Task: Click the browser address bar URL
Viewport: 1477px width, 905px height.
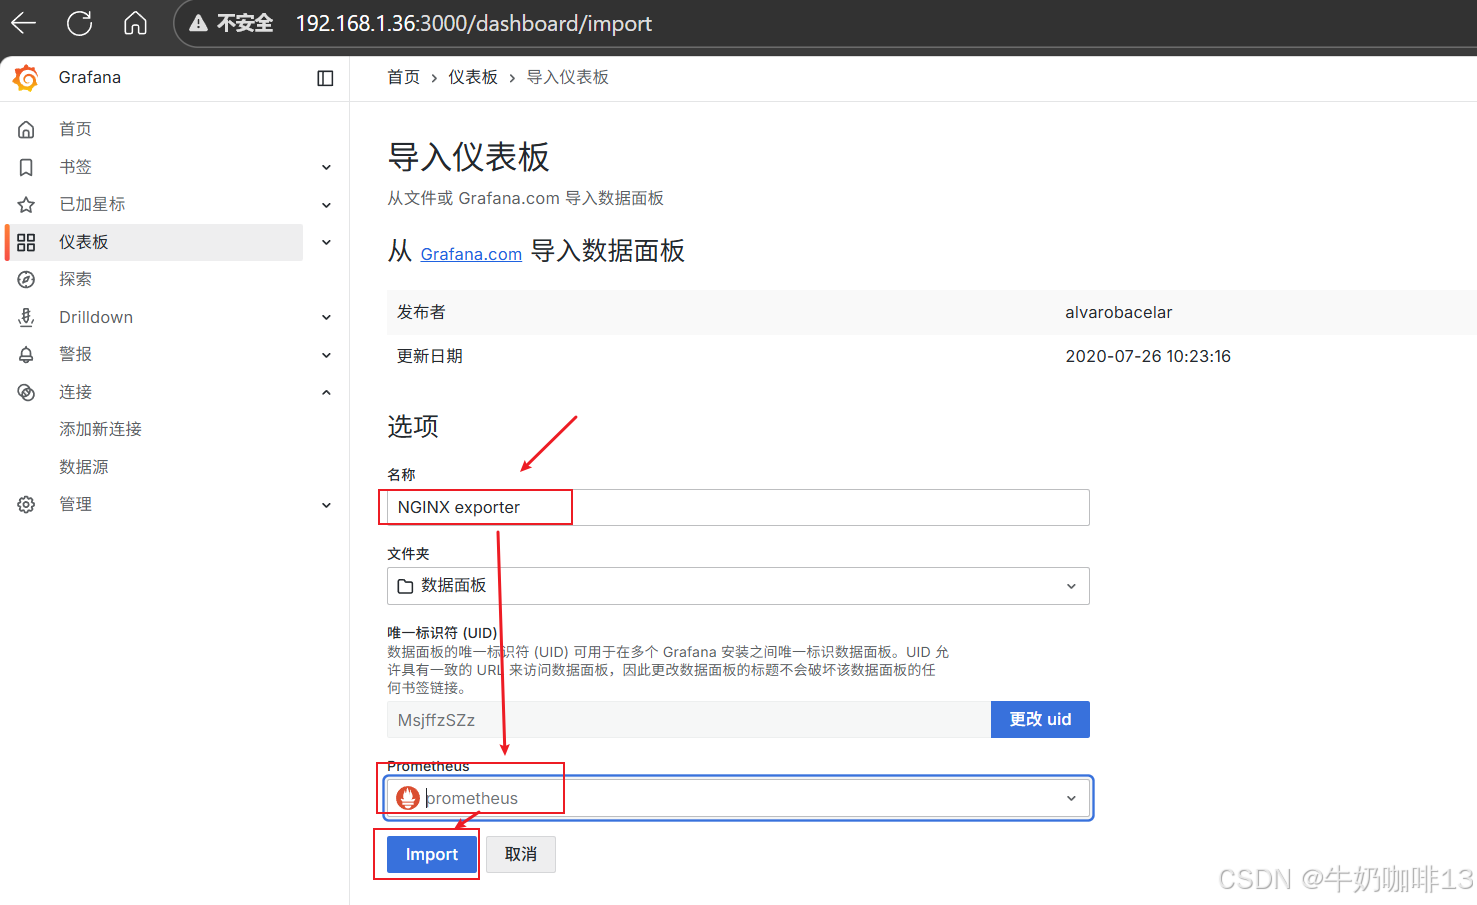Action: click(x=474, y=23)
